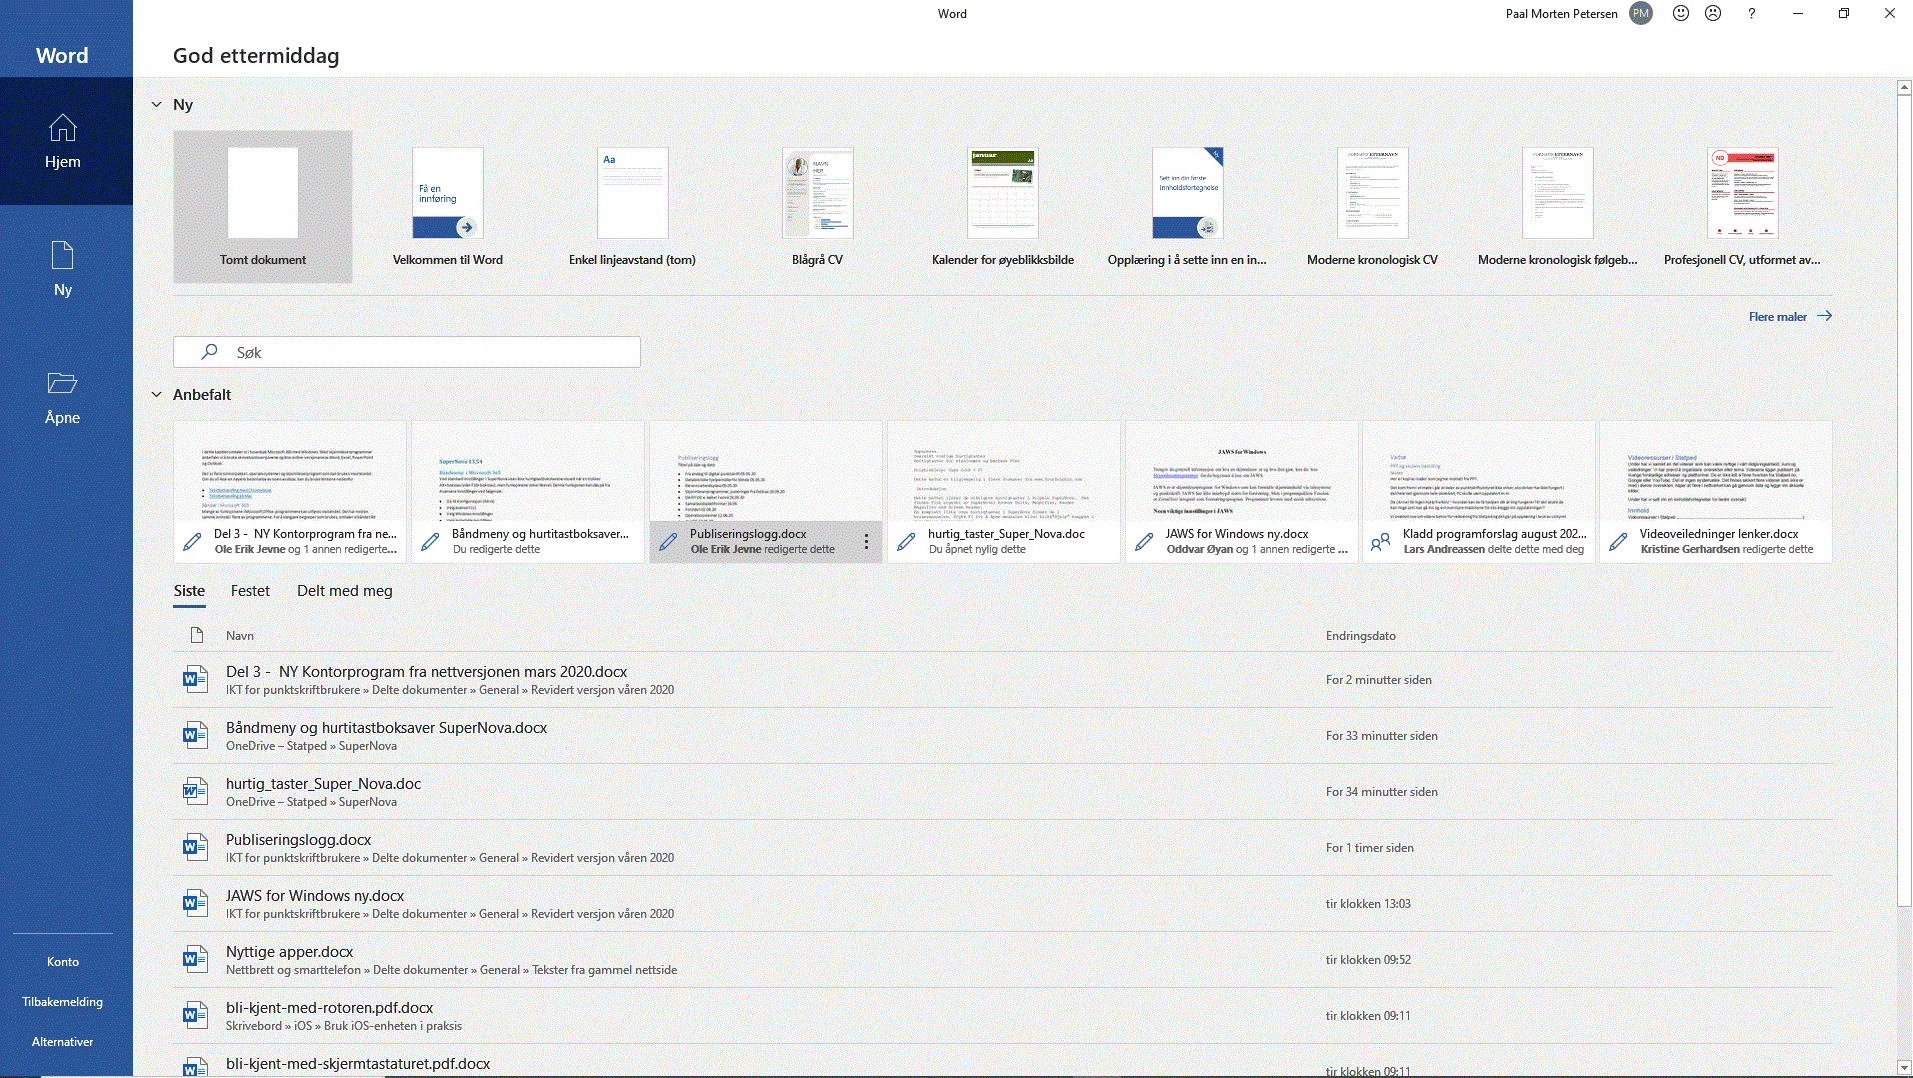Click Word icon beside Nyttige apper.docx
Image resolution: width=1913 pixels, height=1078 pixels.
point(195,960)
